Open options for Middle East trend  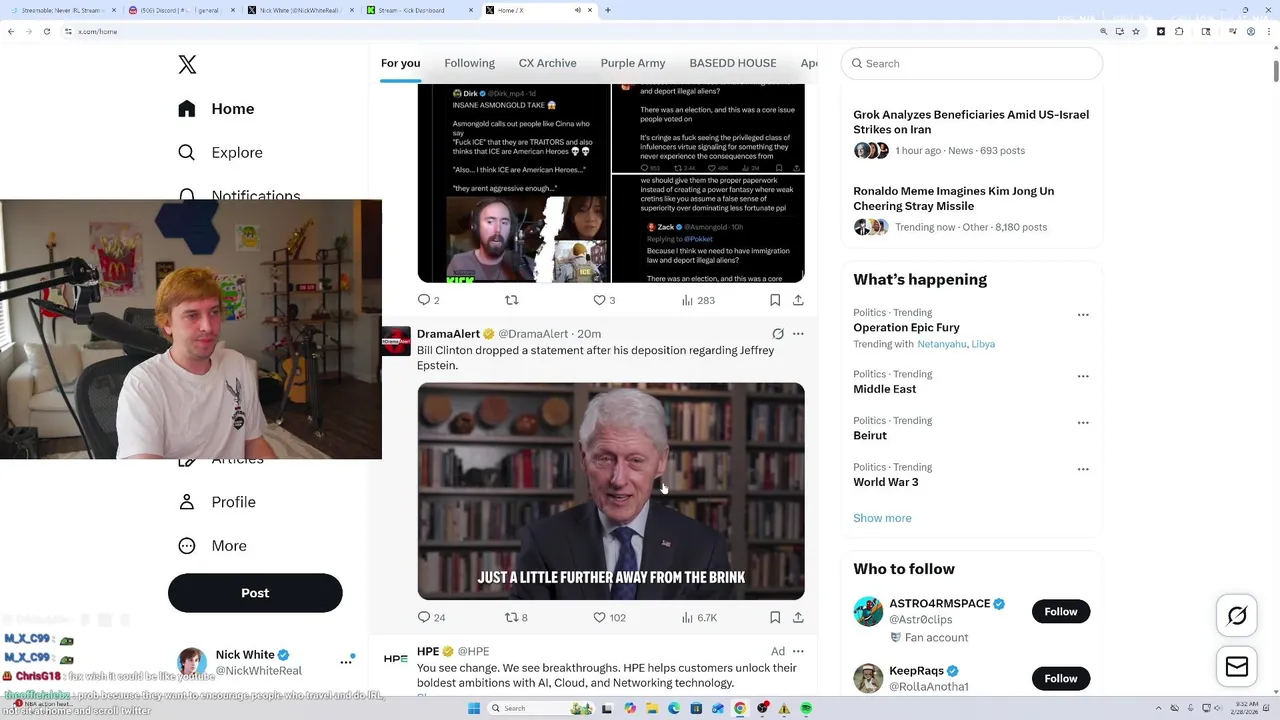[x=1083, y=377]
